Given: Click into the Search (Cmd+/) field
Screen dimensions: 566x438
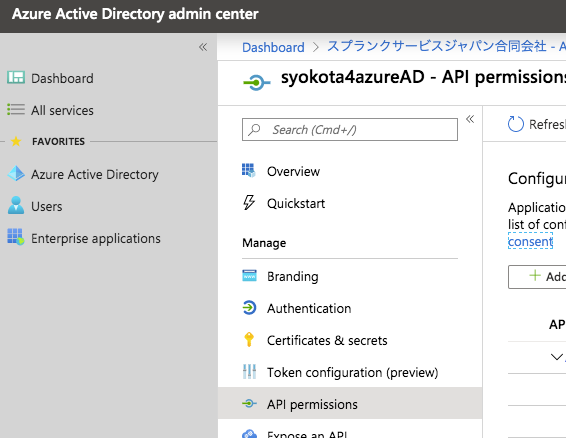Looking at the screenshot, I should (x=350, y=129).
